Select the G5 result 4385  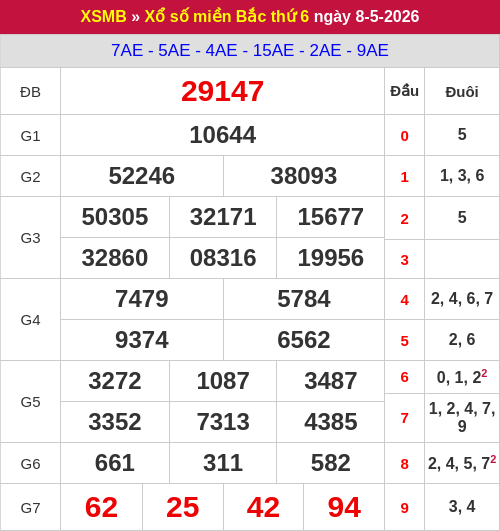tap(330, 422)
